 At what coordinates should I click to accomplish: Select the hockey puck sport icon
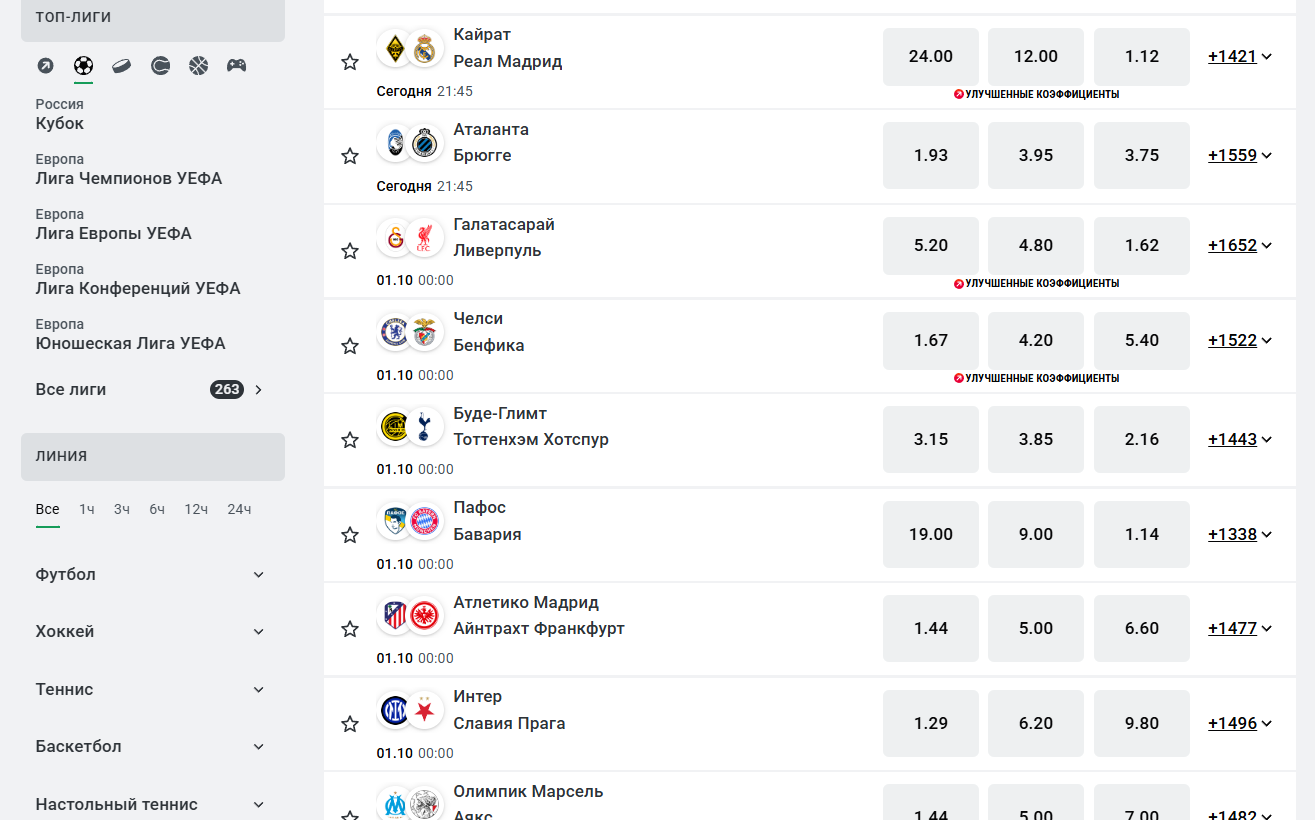(x=121, y=66)
